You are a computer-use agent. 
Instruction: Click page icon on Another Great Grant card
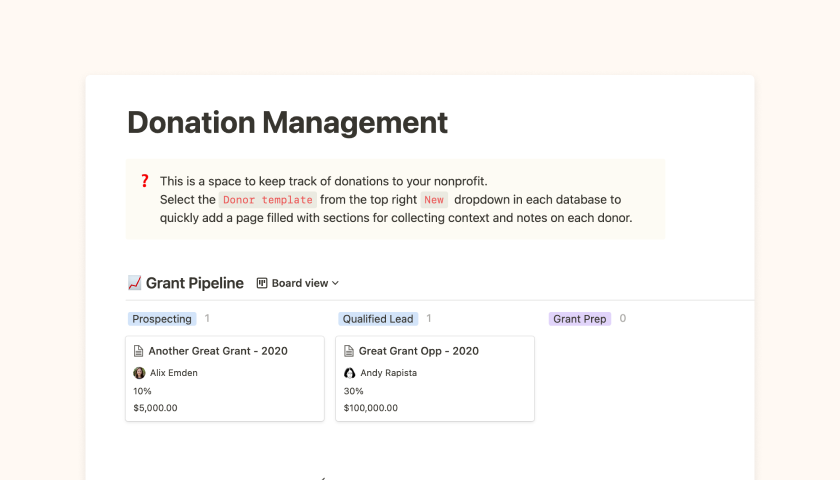pos(139,351)
